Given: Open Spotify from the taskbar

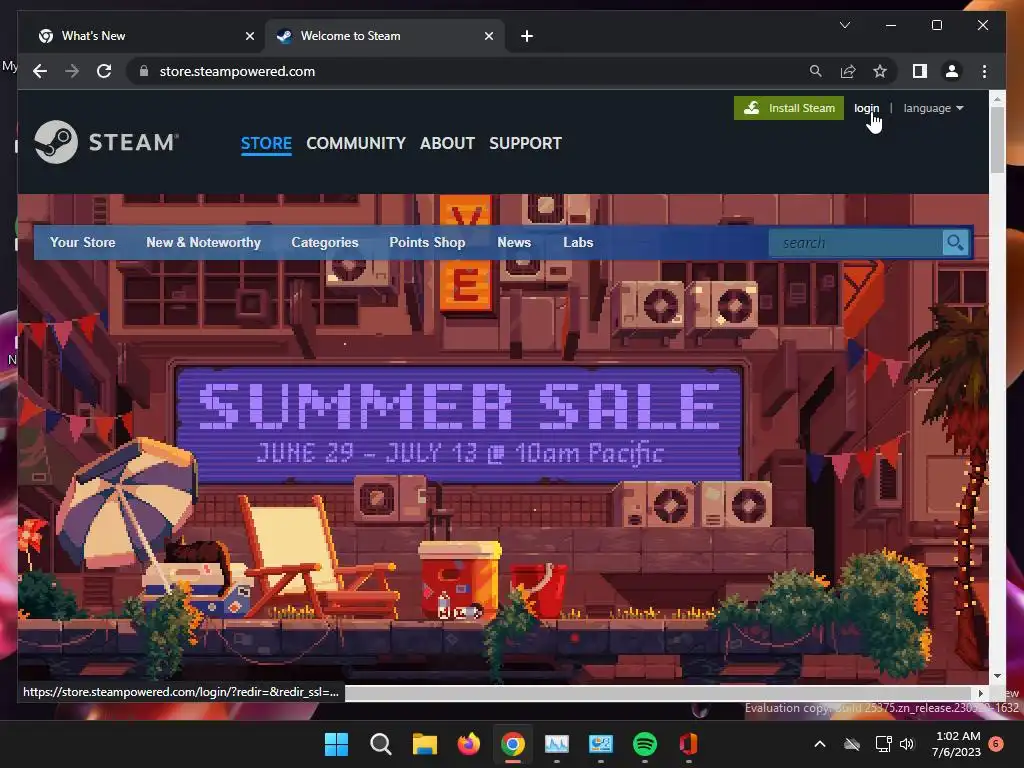Looking at the screenshot, I should coord(645,744).
